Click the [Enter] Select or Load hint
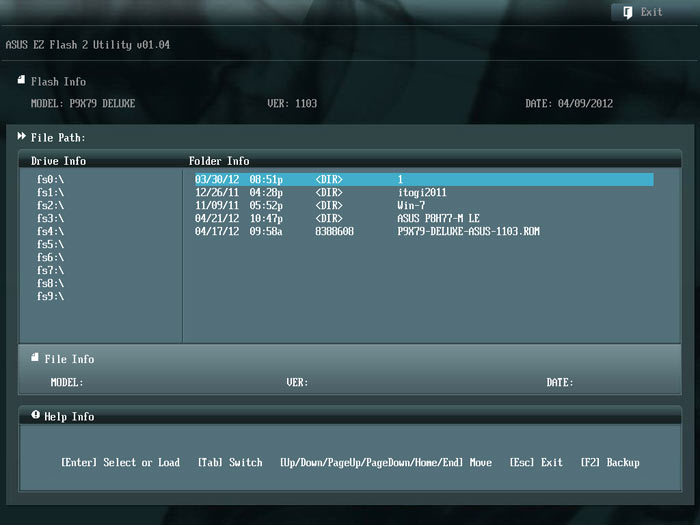This screenshot has height=525, width=700. (x=121, y=462)
